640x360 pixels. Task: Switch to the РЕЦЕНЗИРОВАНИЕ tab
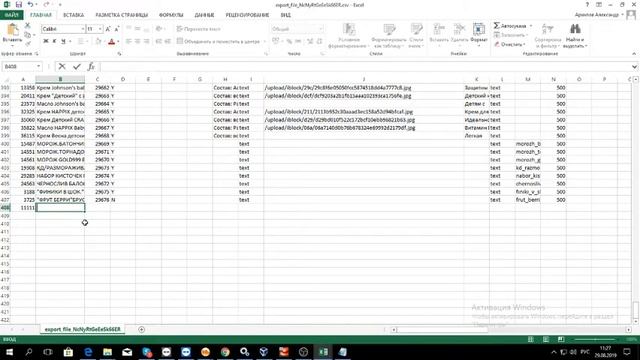click(x=247, y=15)
